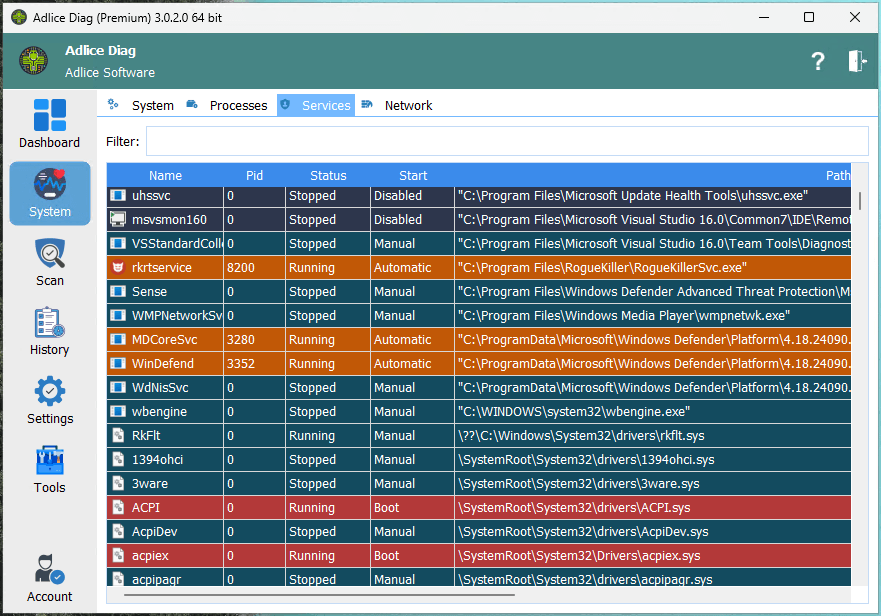Click the help question mark icon
881x616 pixels.
point(817,61)
